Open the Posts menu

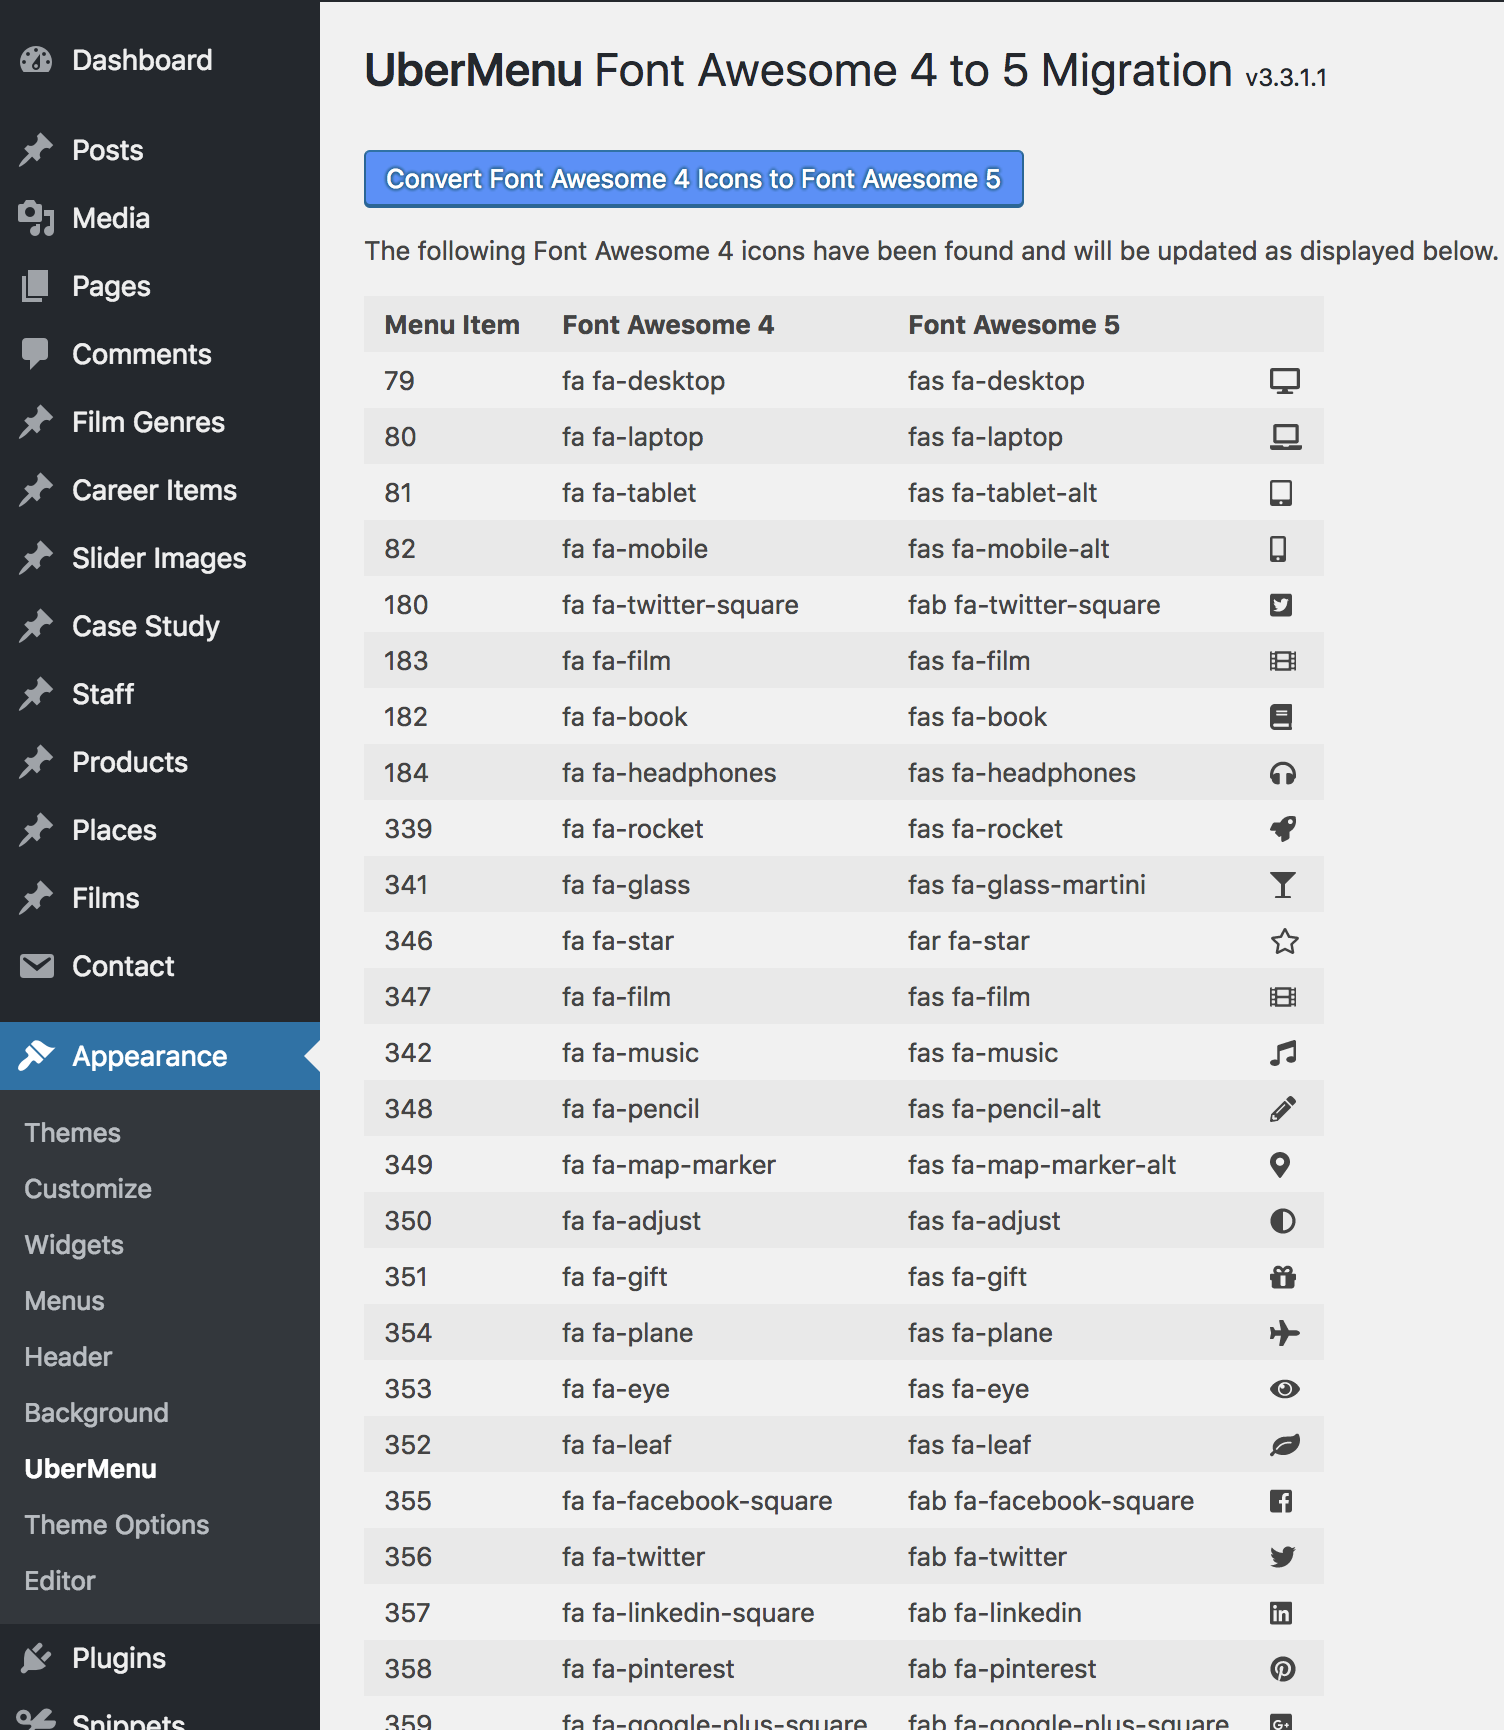click(x=160, y=150)
